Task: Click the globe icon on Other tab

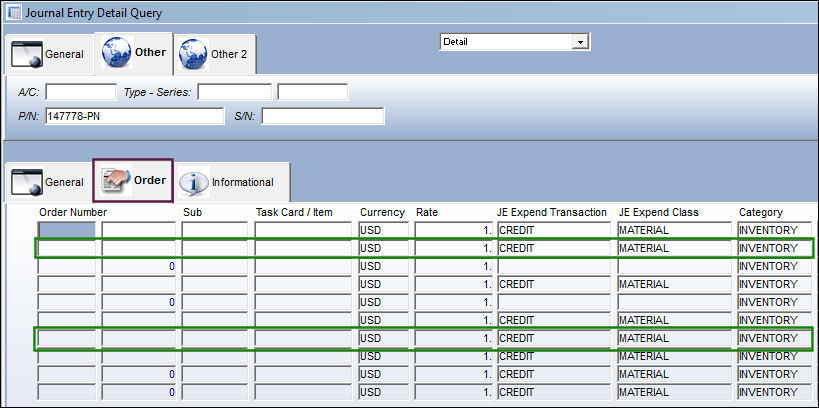Action: coord(116,53)
